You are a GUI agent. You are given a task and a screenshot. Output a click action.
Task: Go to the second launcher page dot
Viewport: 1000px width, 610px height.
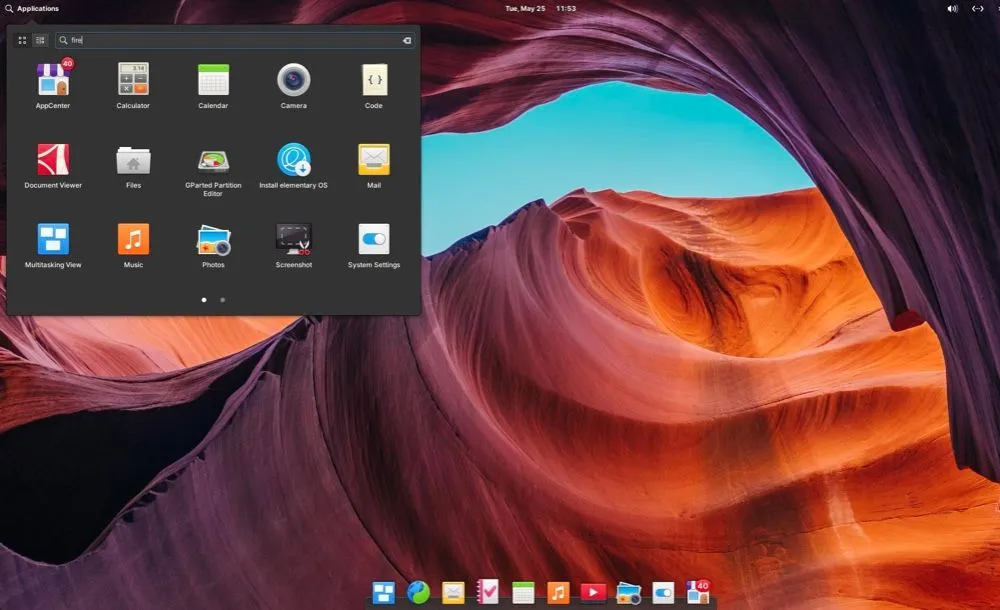point(223,299)
